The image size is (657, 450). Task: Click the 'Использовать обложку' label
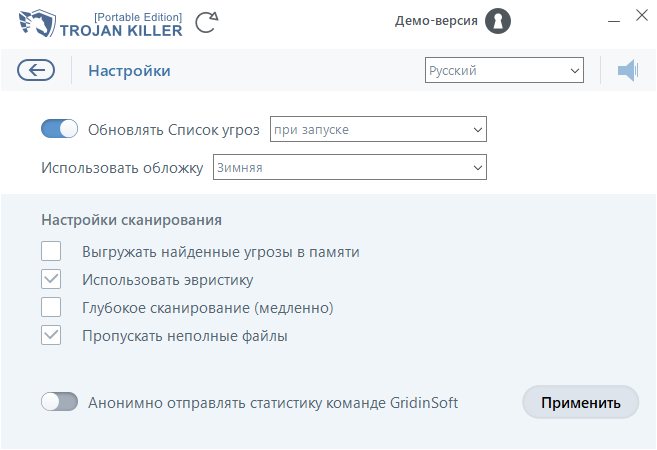122,168
